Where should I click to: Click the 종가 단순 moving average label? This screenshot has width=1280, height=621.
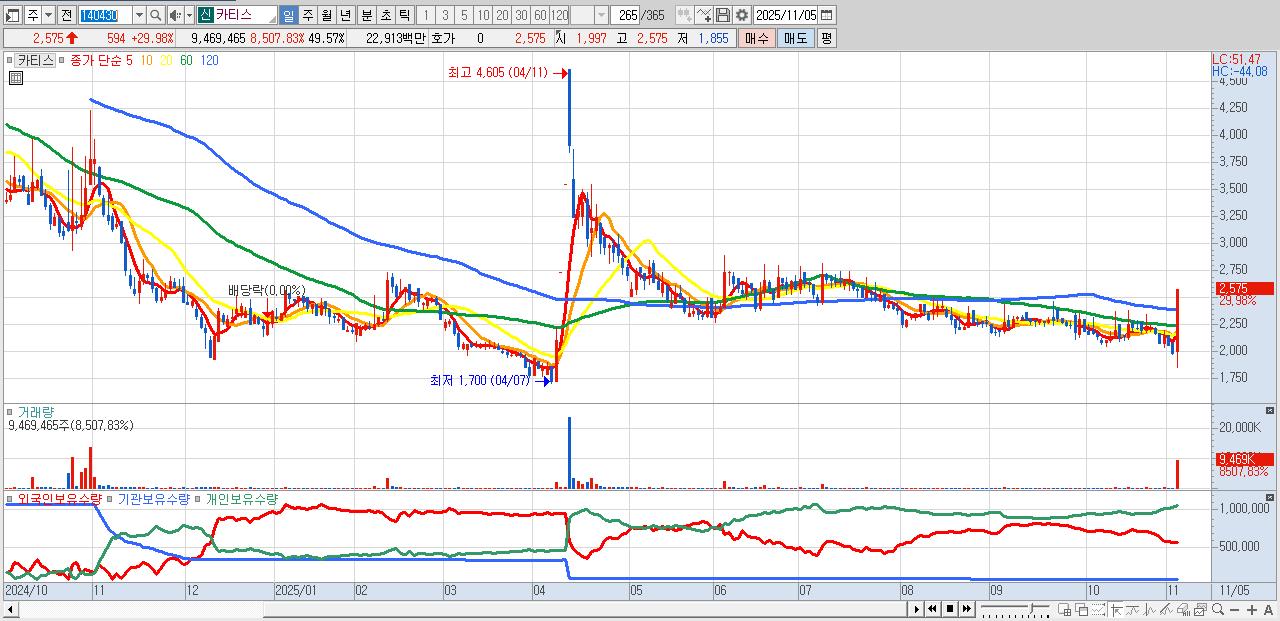pyautogui.click(x=96, y=60)
